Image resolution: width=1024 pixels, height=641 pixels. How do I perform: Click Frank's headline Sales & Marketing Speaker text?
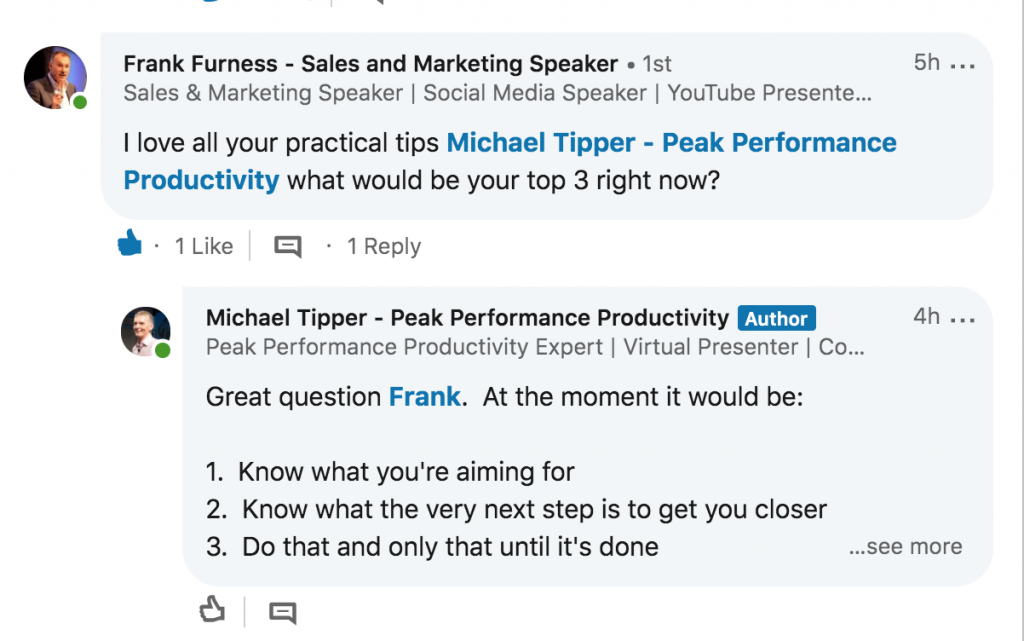263,93
